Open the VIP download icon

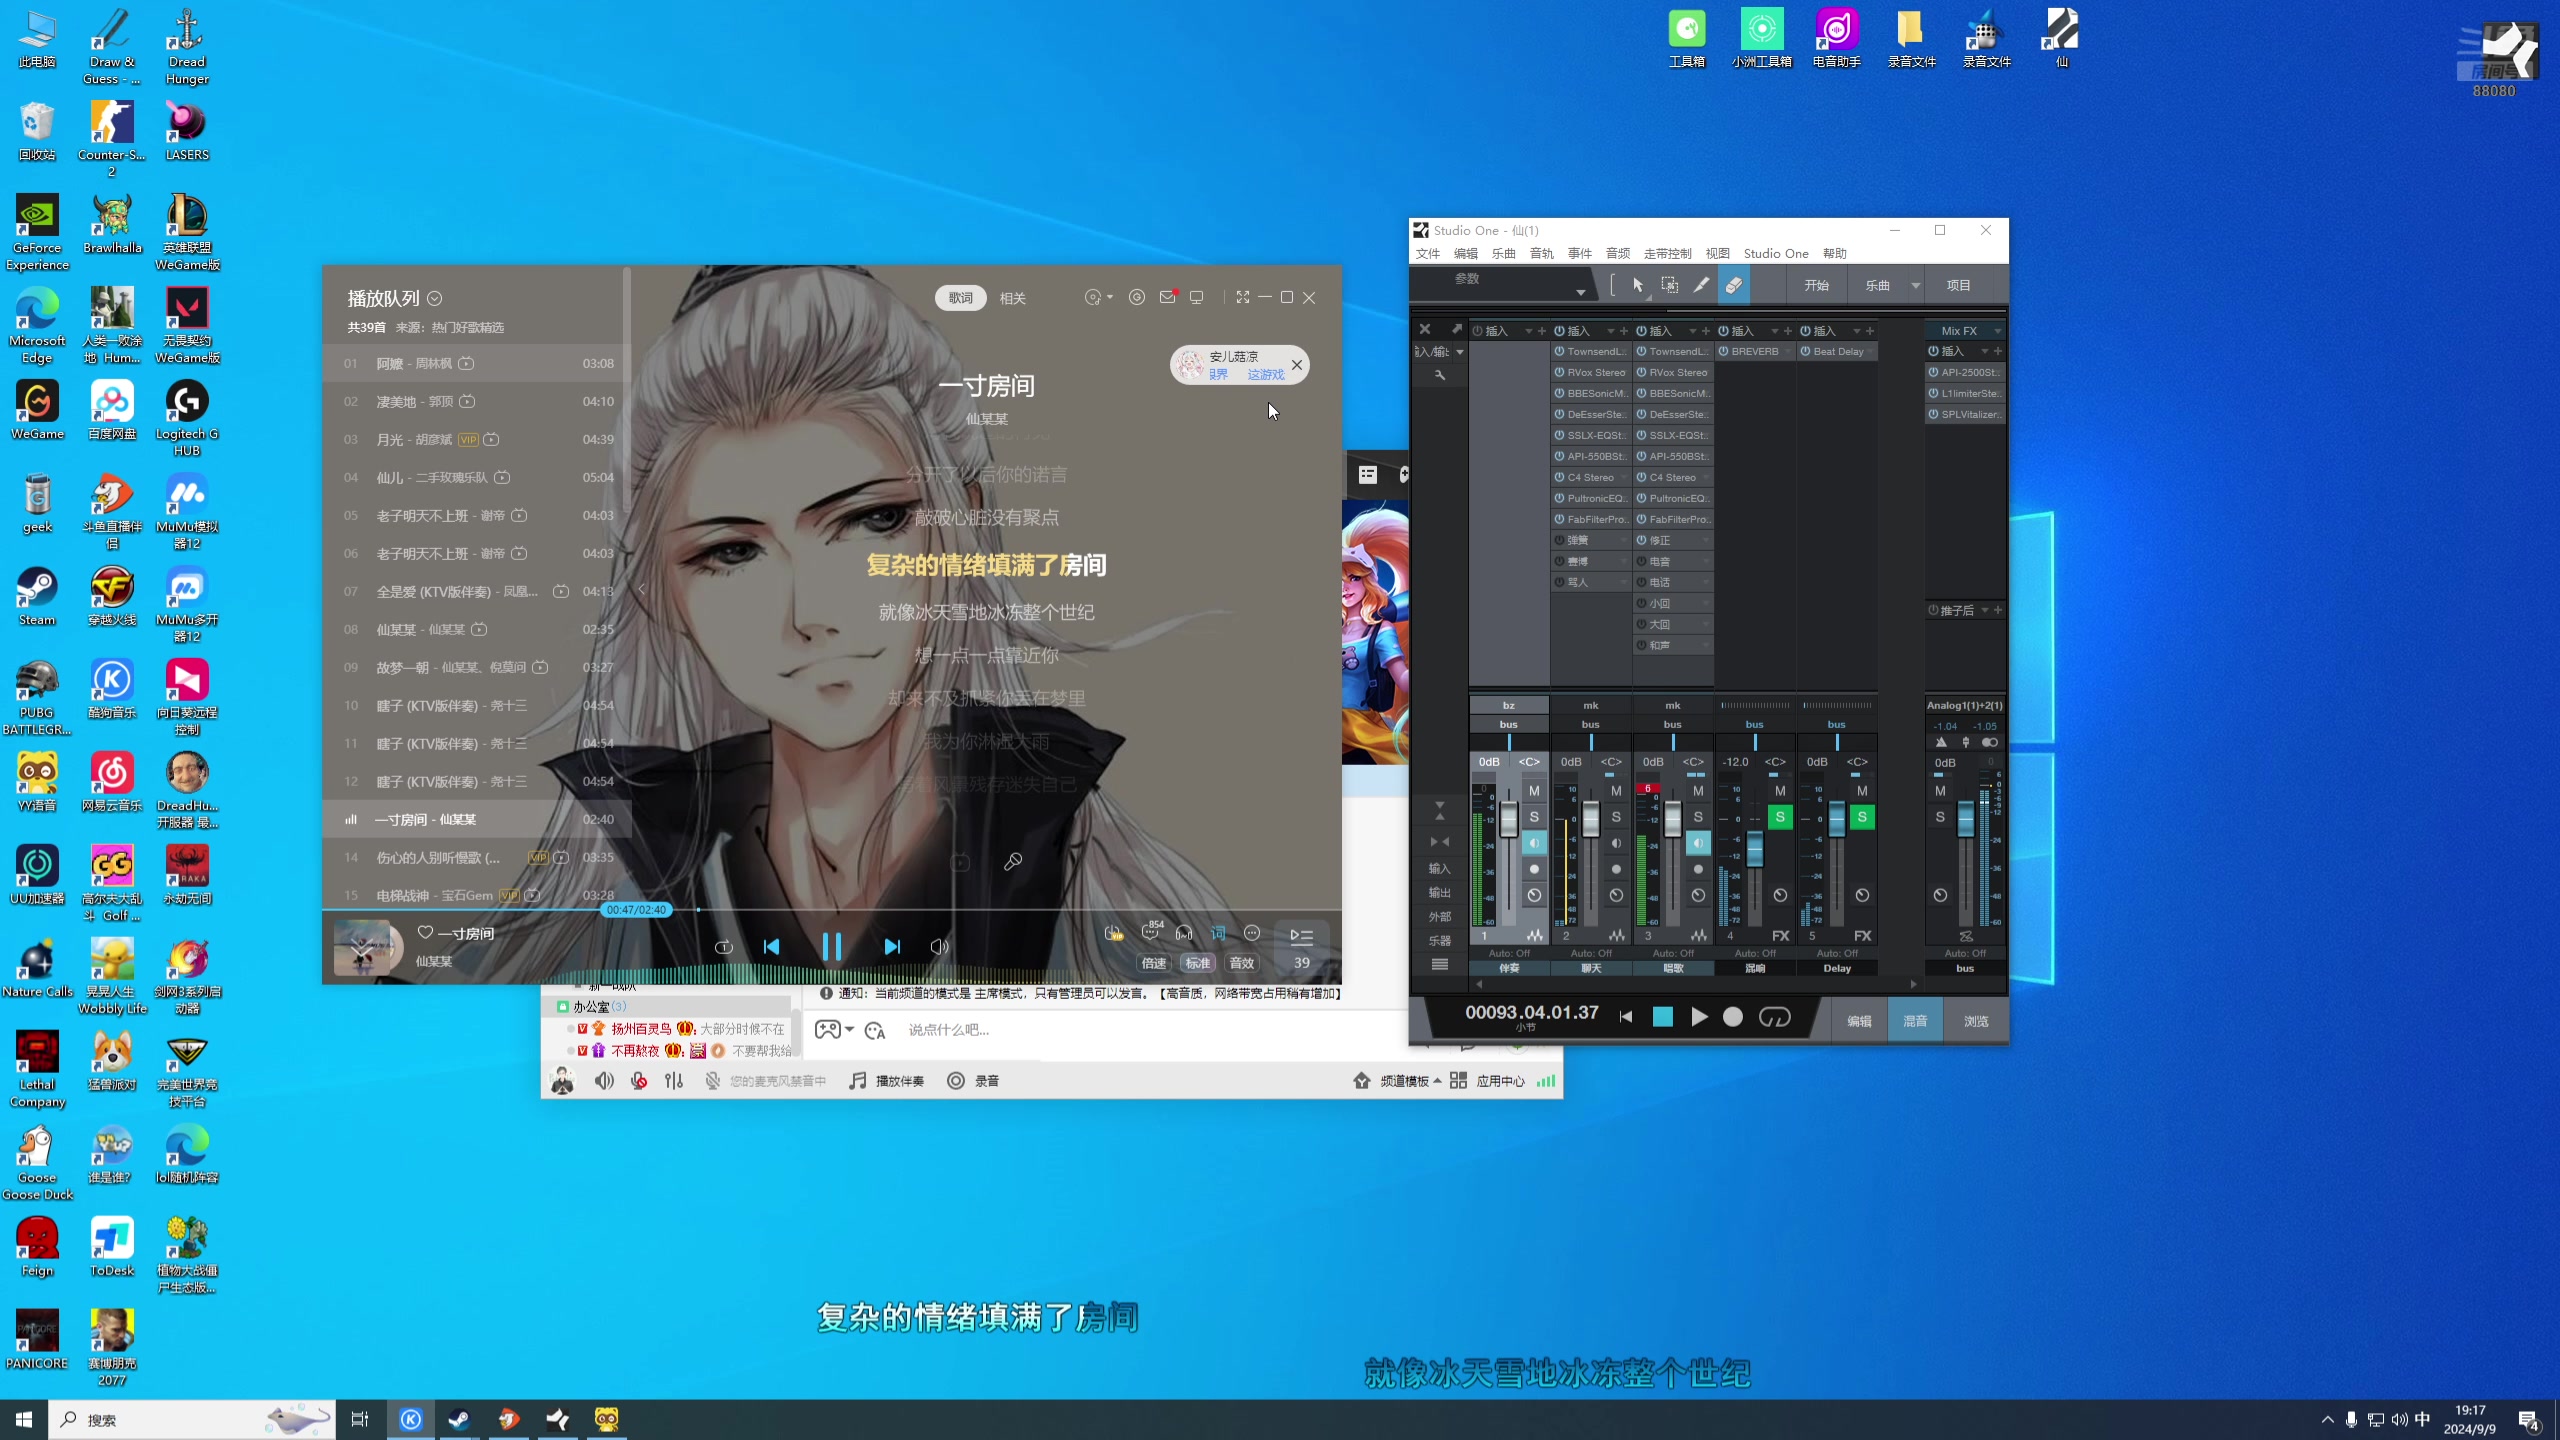pyautogui.click(x=1113, y=933)
